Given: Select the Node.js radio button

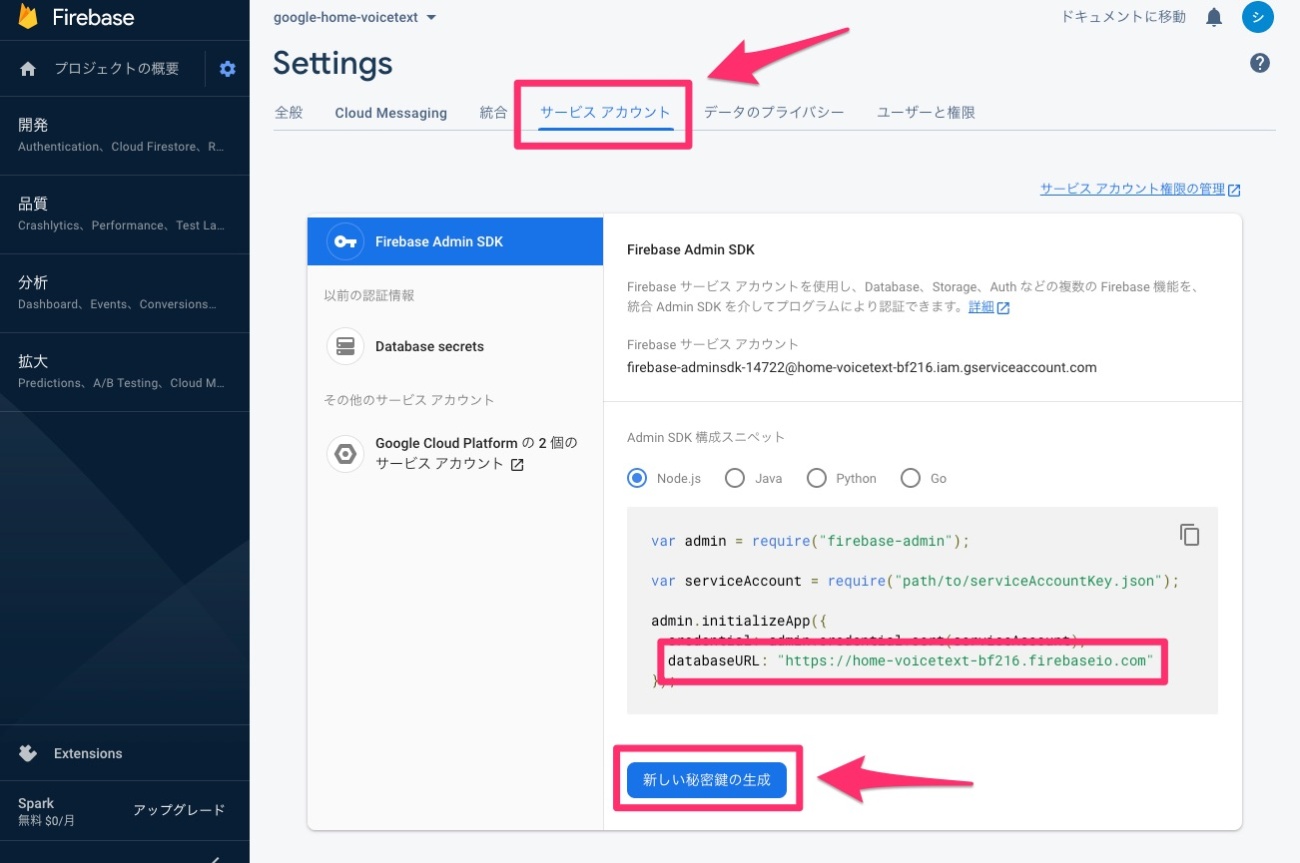Looking at the screenshot, I should [x=637, y=478].
